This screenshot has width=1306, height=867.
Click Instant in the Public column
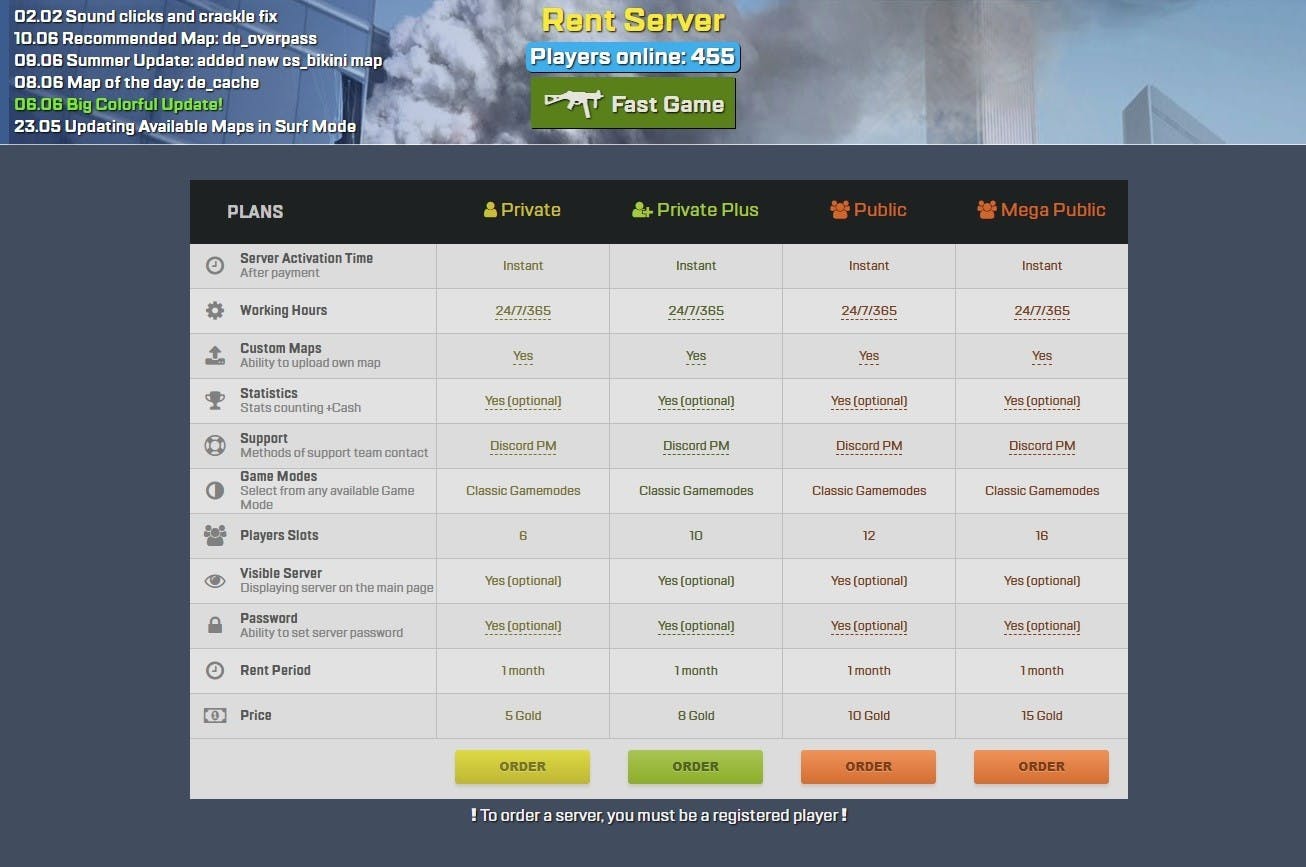(869, 266)
